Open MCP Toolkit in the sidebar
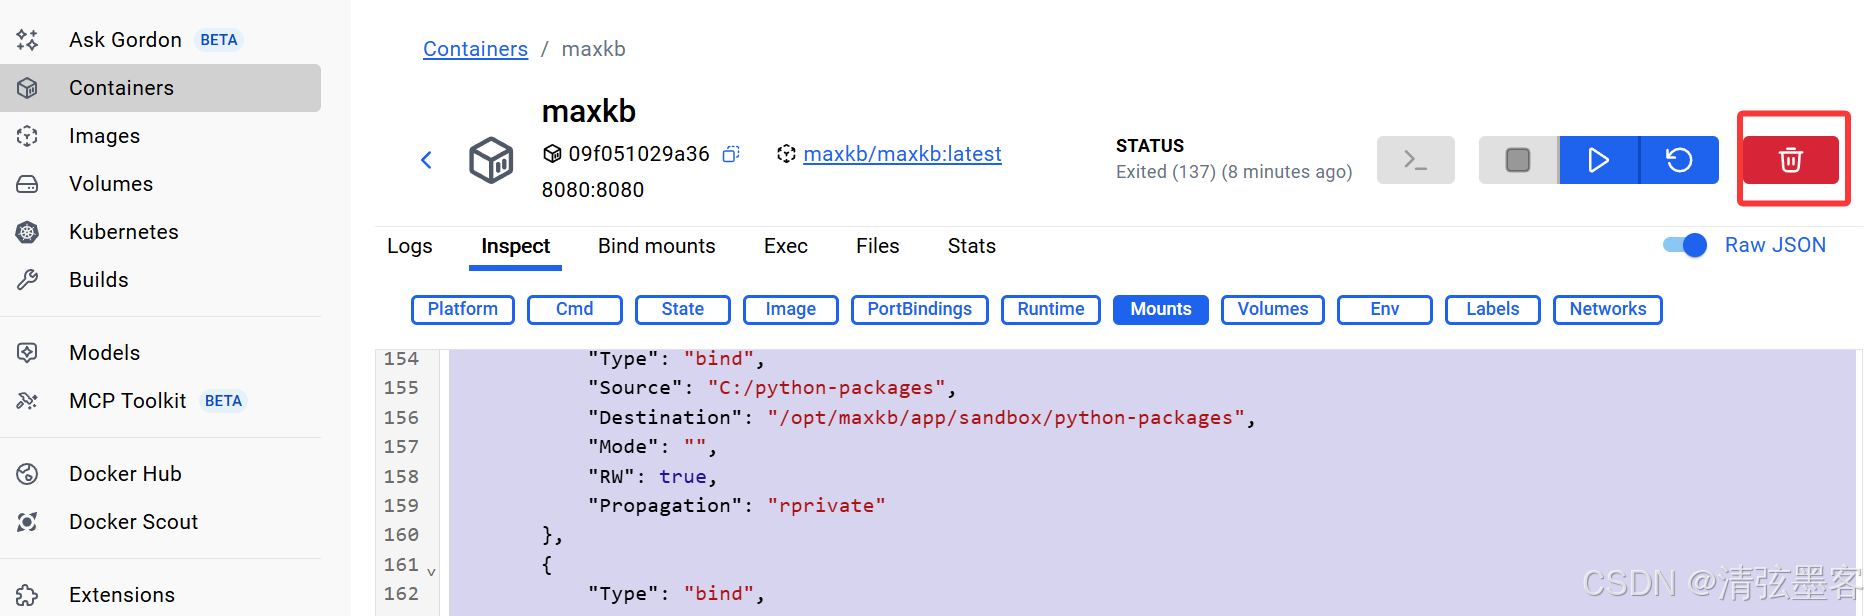Screen dimensions: 1869x616 (x=160, y=401)
